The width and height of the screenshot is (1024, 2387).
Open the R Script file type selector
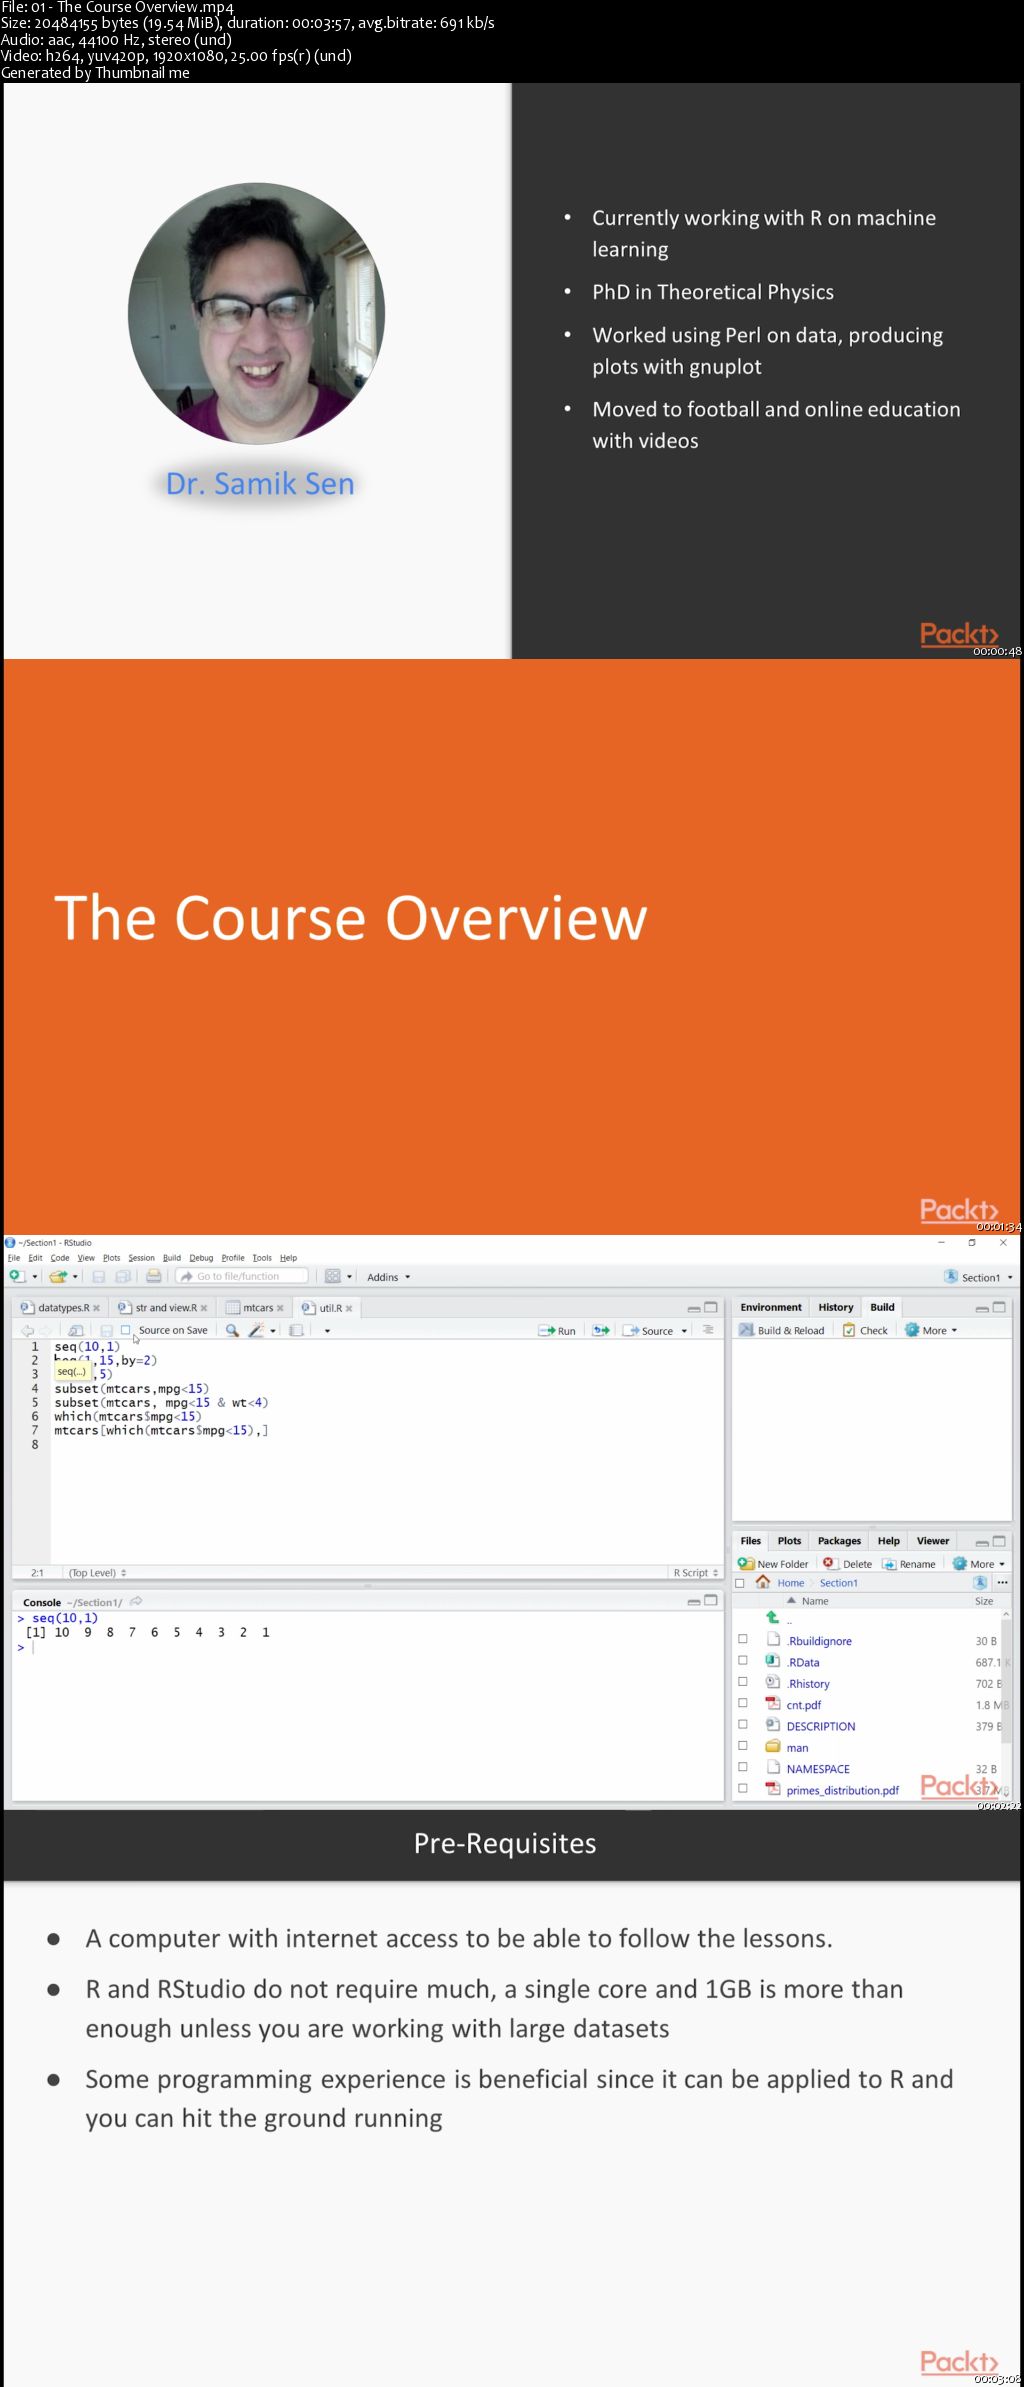[695, 1573]
